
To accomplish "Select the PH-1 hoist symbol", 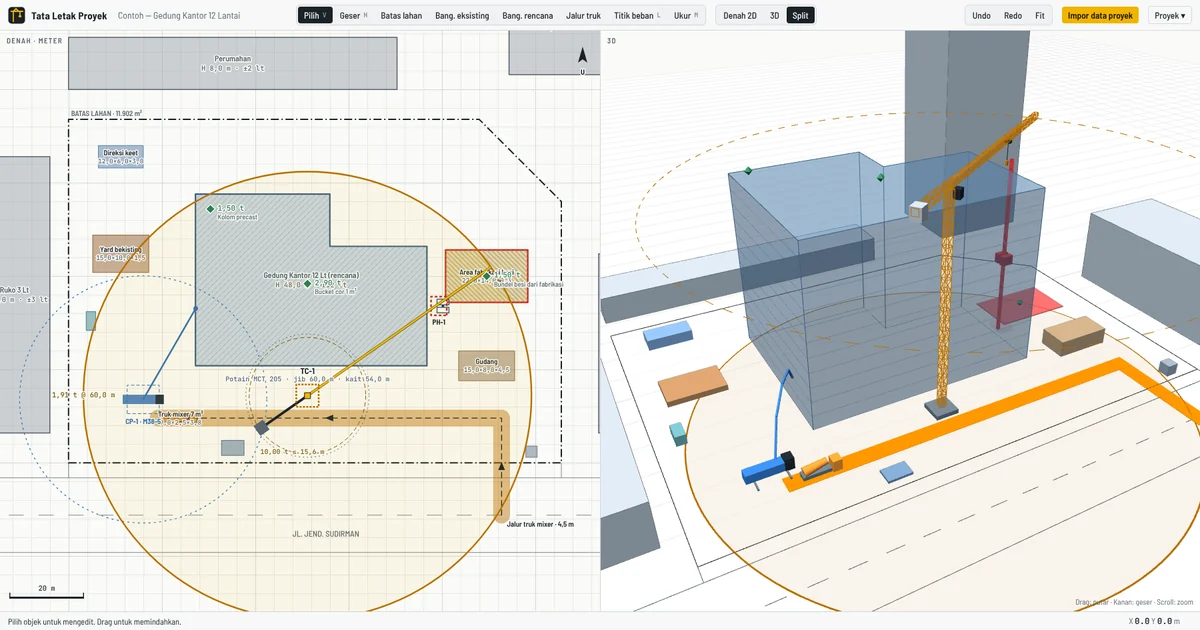I will (440, 306).
